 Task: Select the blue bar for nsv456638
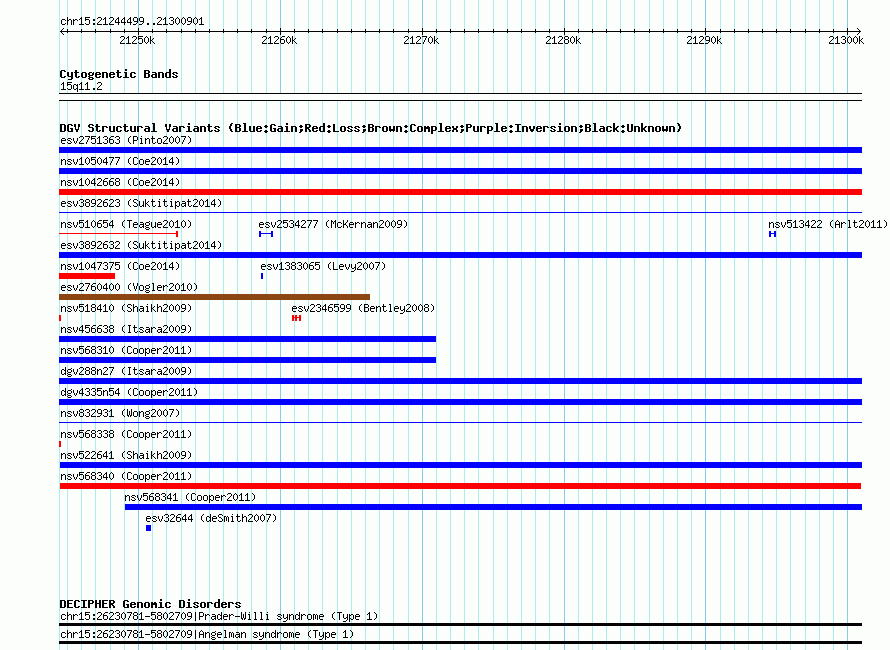coord(247,339)
